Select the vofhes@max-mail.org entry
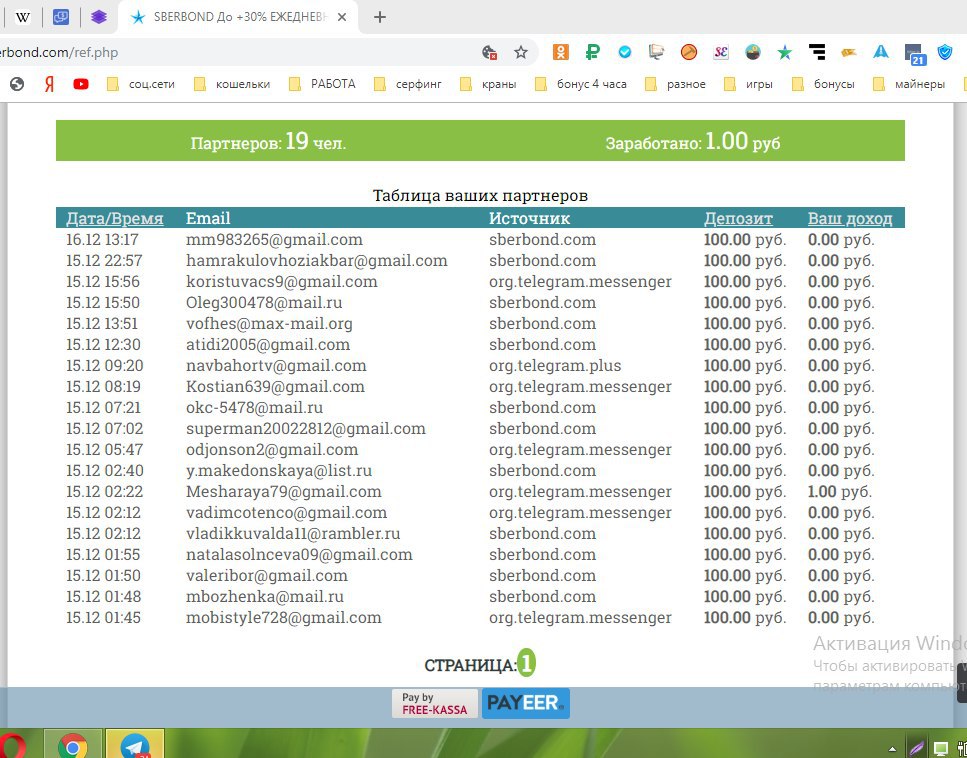 (270, 323)
